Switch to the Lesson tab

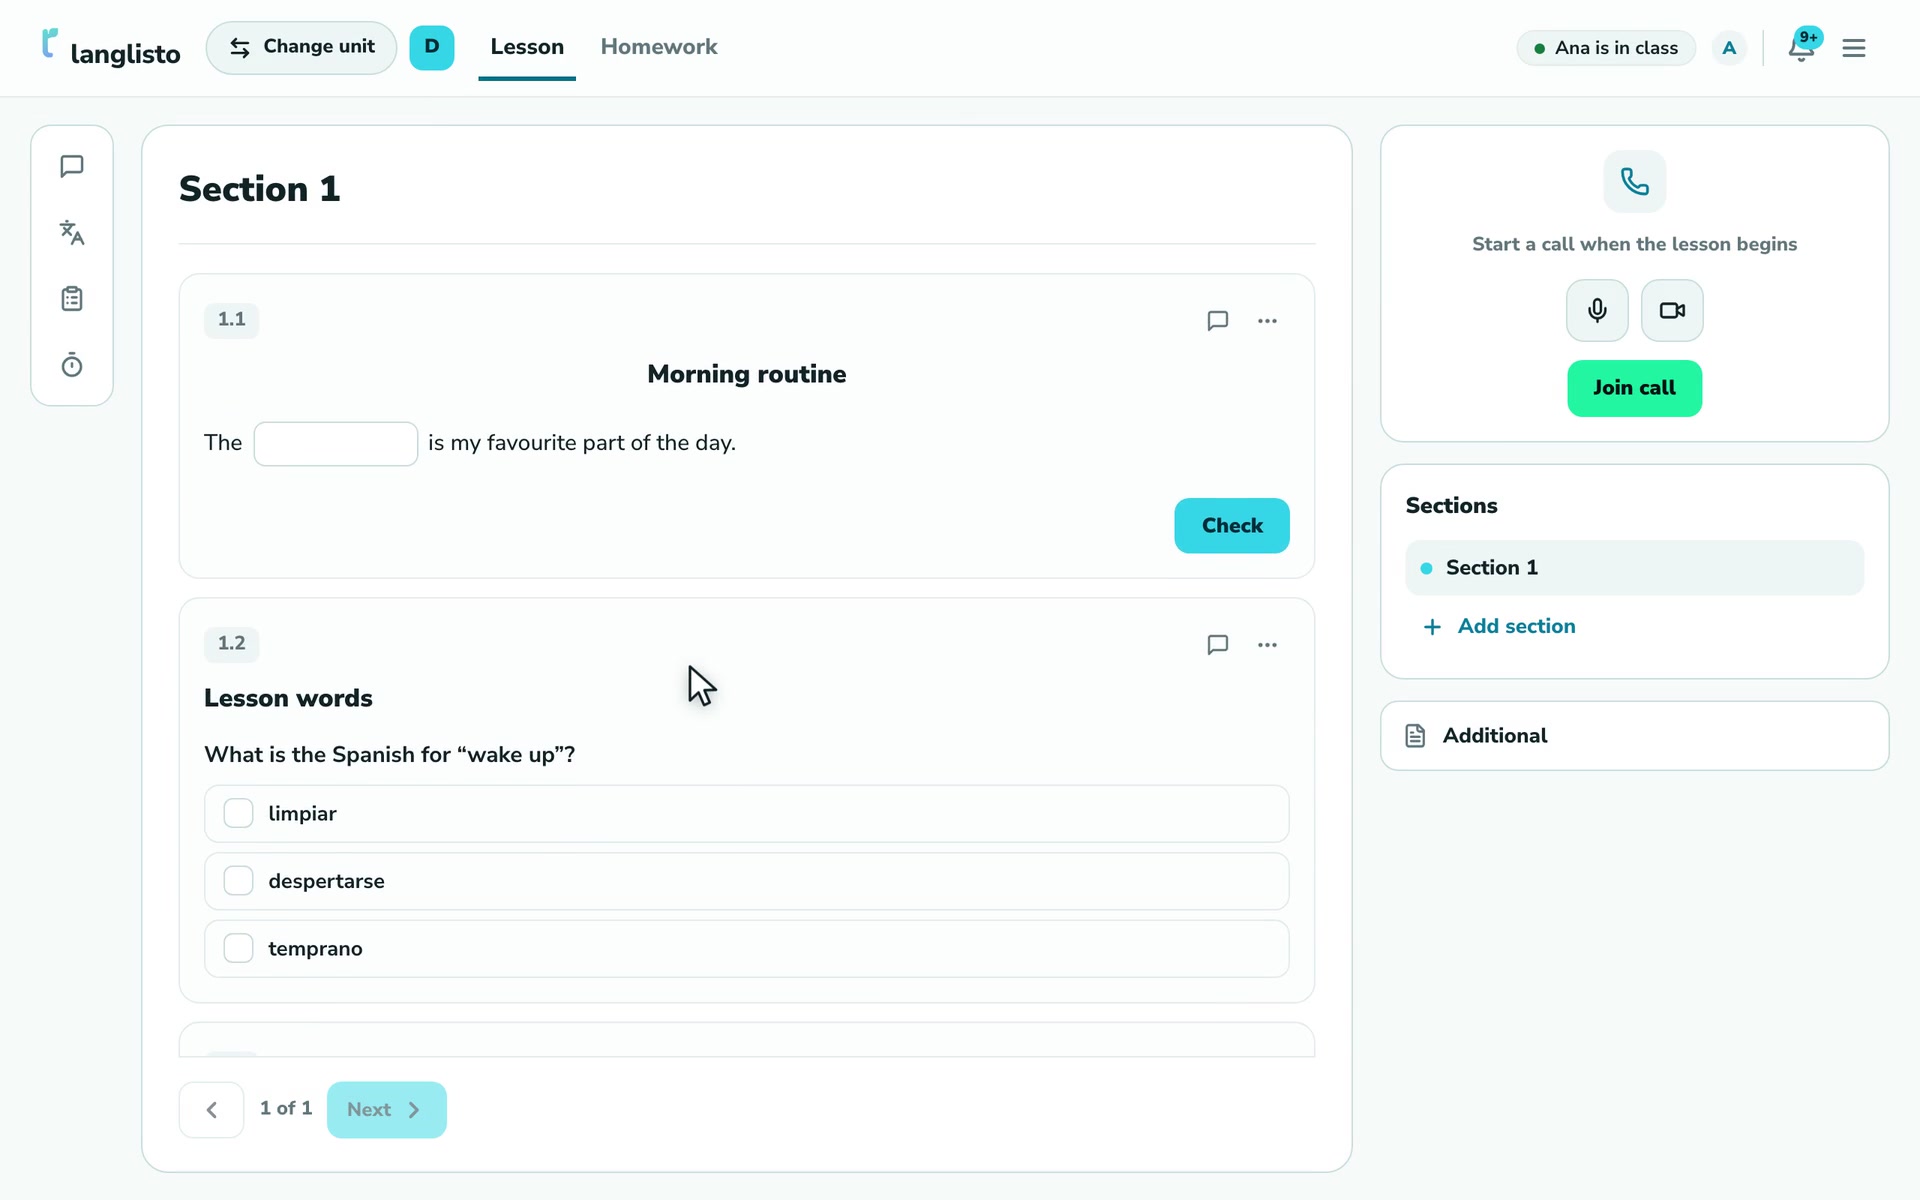(527, 47)
